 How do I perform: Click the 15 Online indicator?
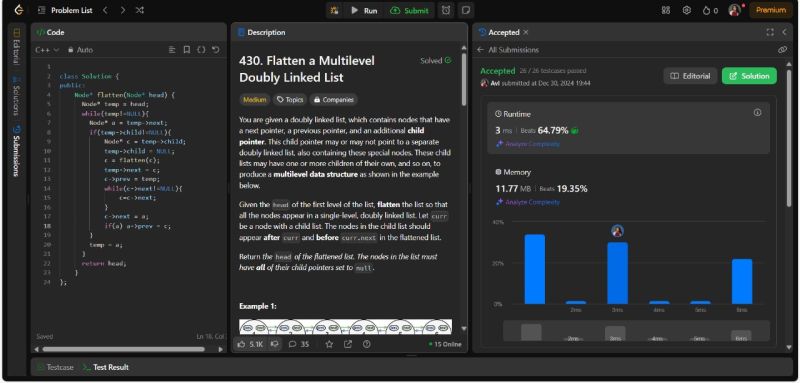pyautogui.click(x=445, y=344)
